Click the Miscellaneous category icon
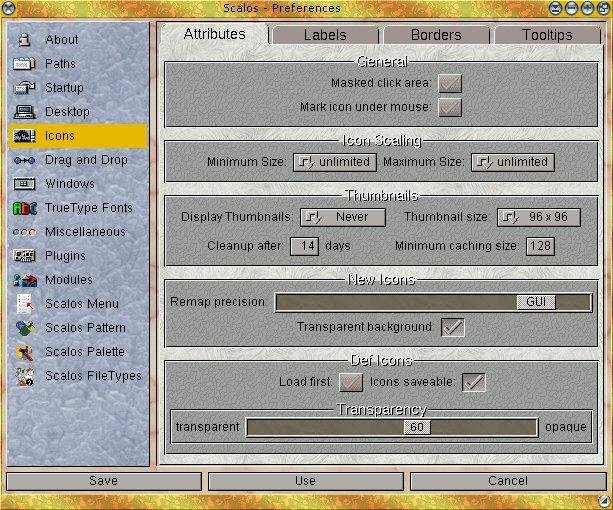This screenshot has height=510, width=613. click(x=24, y=232)
